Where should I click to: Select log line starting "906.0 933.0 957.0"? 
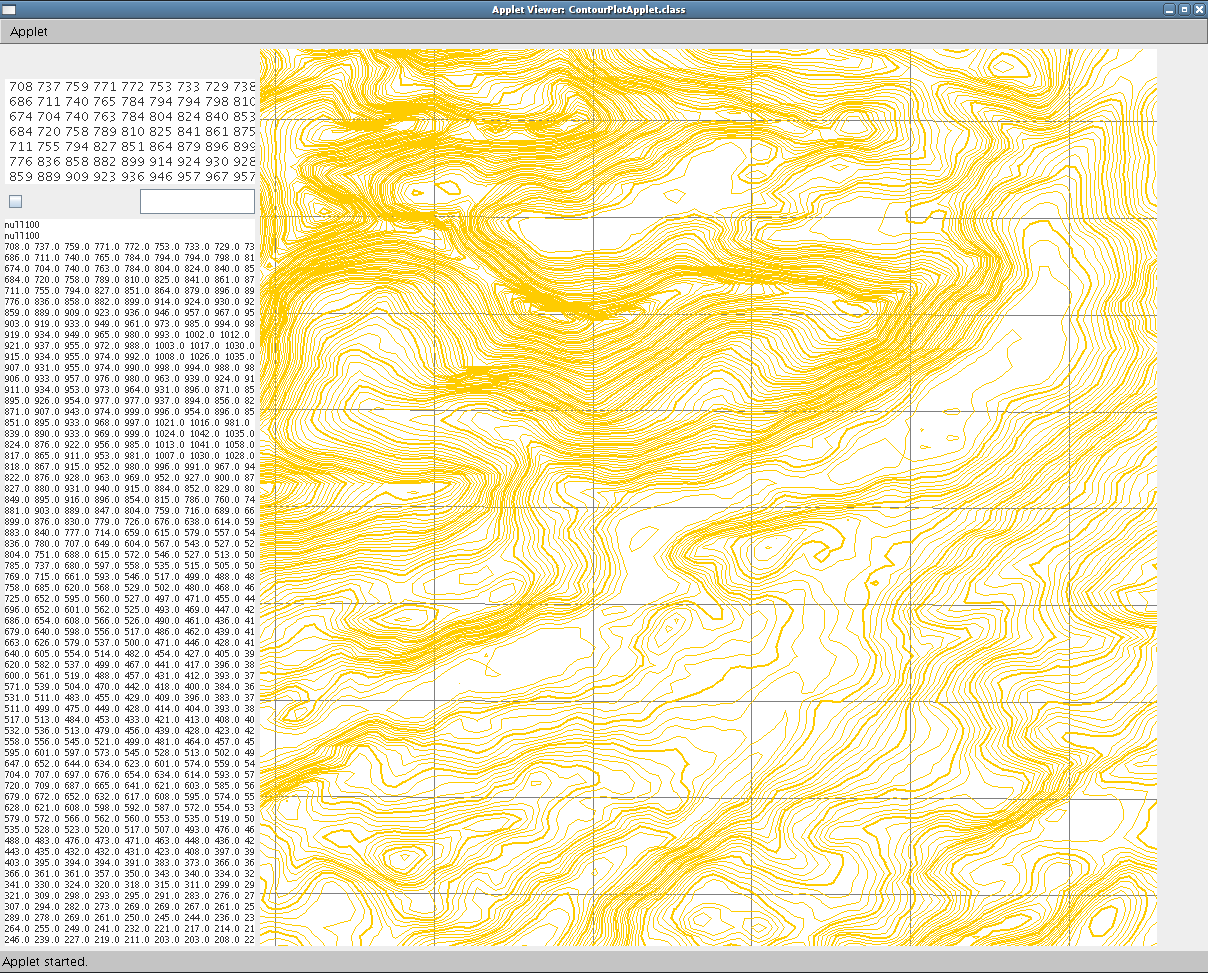129,378
